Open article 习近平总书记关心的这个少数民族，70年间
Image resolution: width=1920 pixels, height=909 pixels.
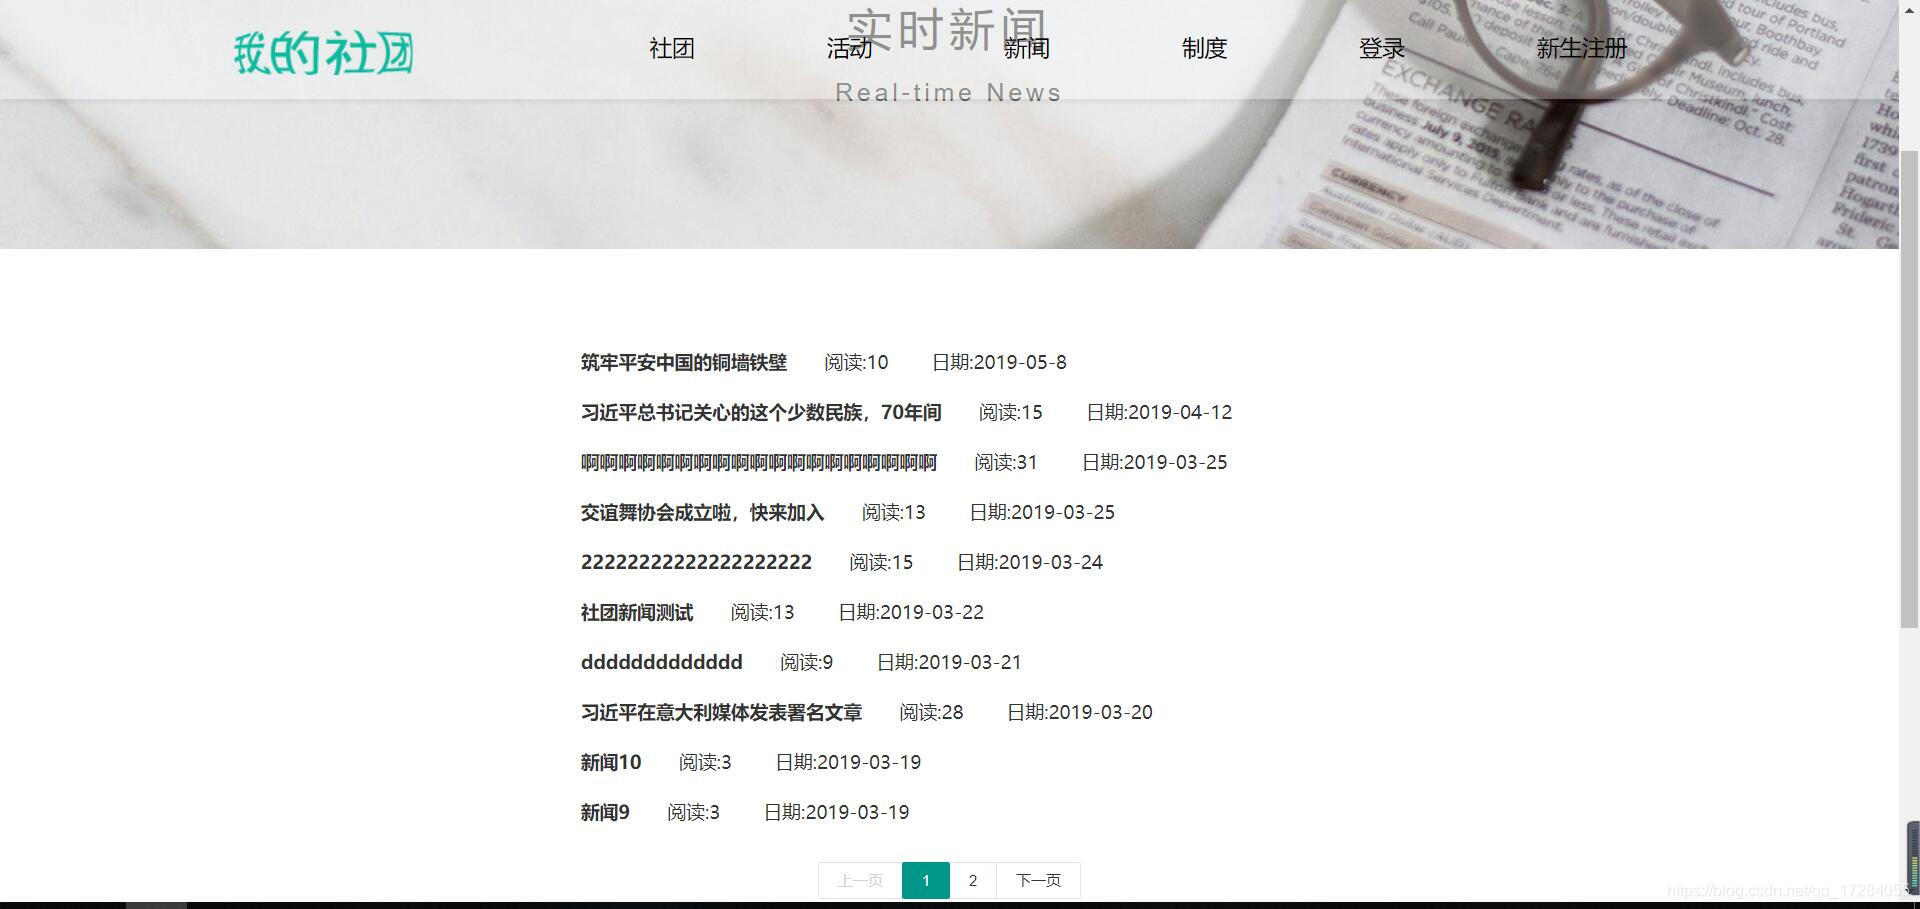pos(761,412)
